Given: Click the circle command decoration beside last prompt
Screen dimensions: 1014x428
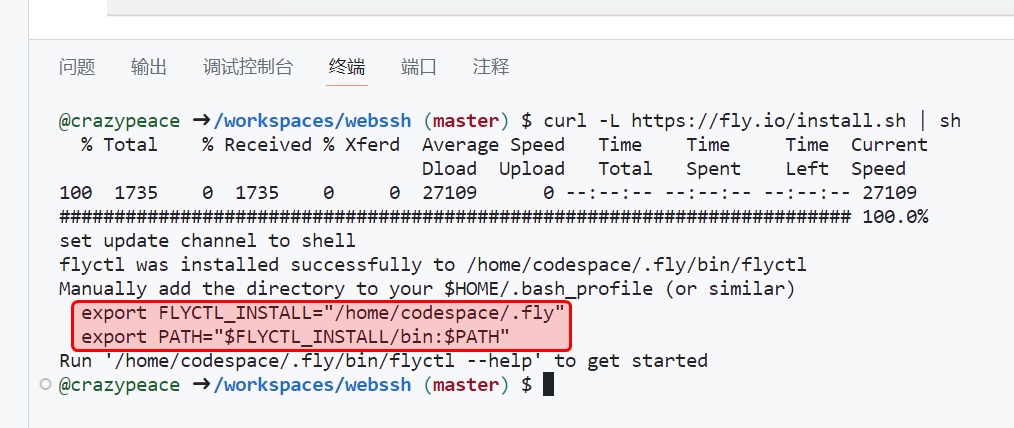Looking at the screenshot, I should click(43, 385).
